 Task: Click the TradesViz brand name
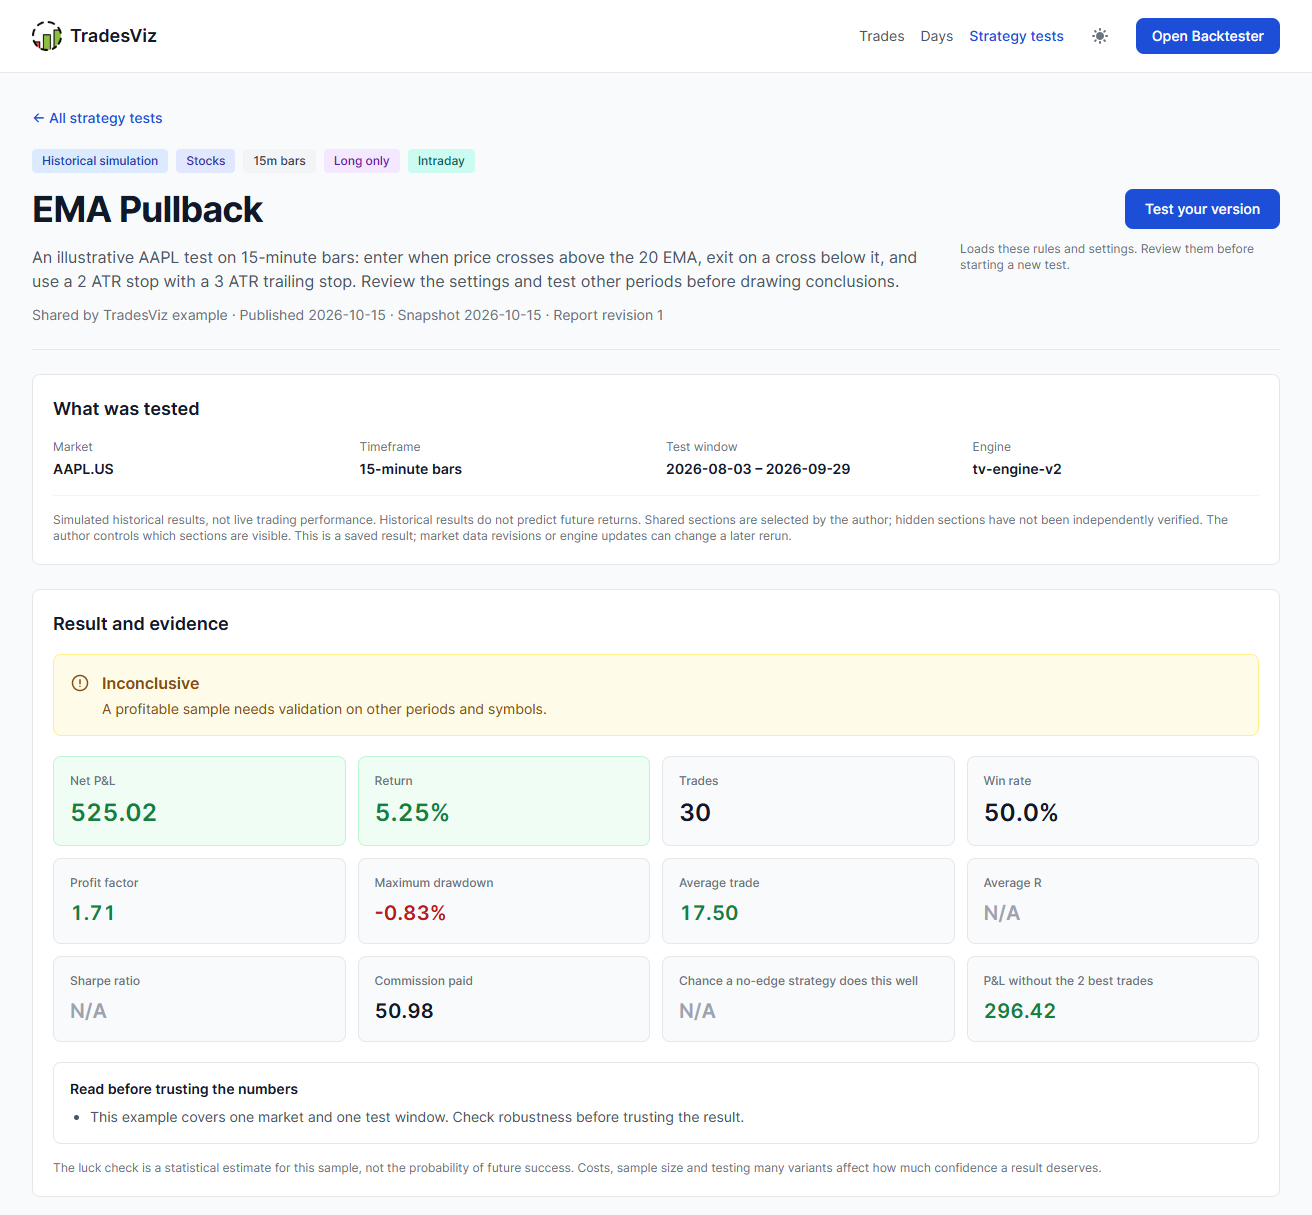tap(113, 36)
